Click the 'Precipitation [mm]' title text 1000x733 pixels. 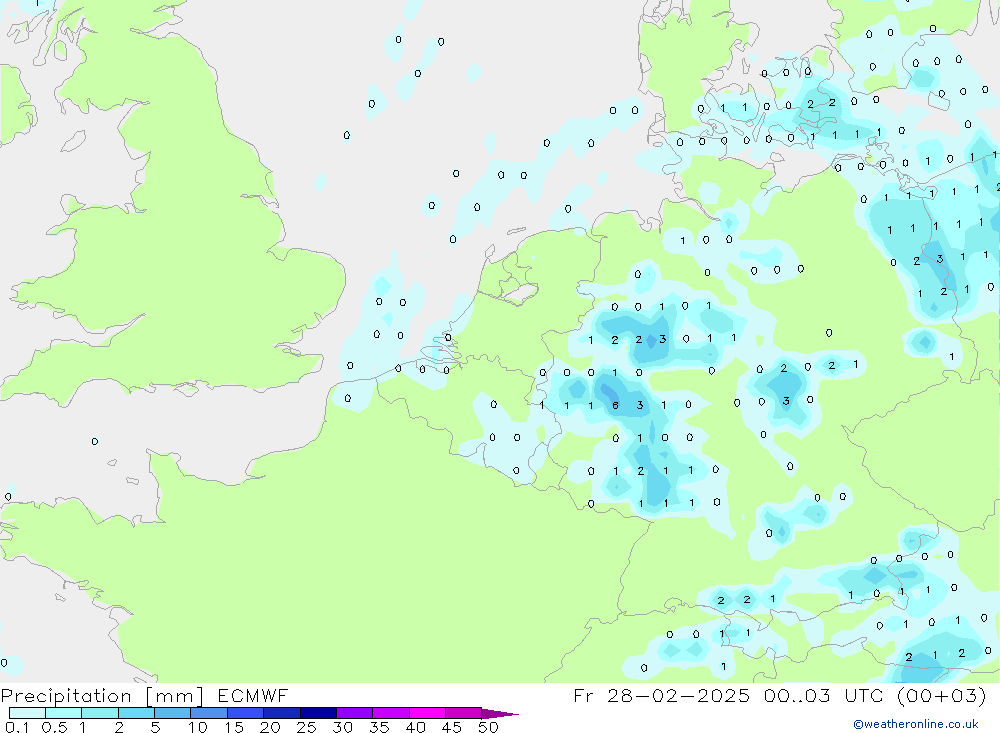point(102,696)
